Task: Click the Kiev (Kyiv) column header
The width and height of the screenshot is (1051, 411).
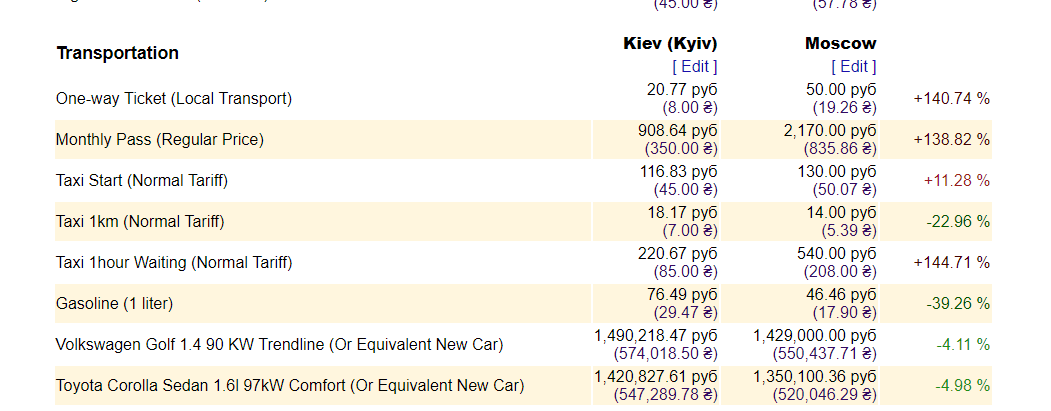Action: pyautogui.click(x=670, y=43)
